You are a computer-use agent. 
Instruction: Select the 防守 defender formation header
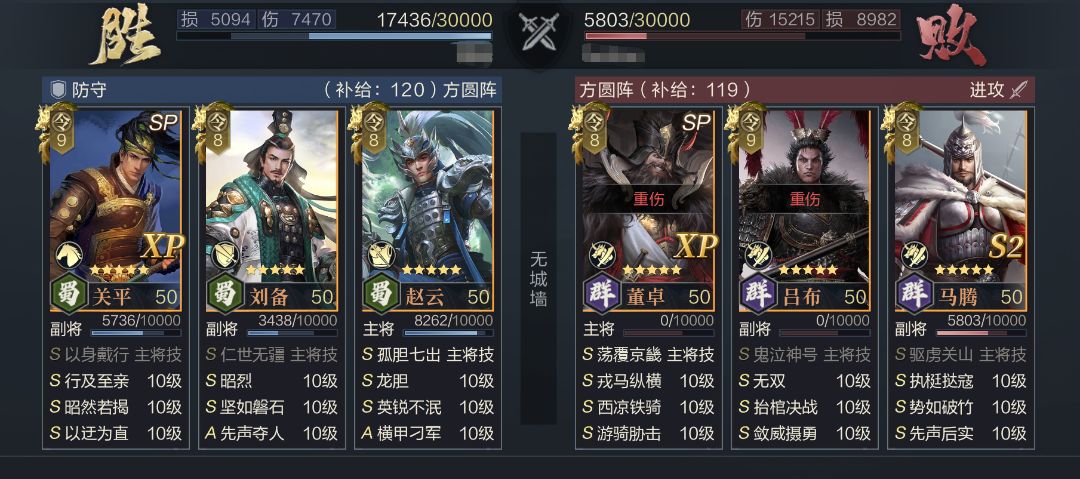[271, 90]
